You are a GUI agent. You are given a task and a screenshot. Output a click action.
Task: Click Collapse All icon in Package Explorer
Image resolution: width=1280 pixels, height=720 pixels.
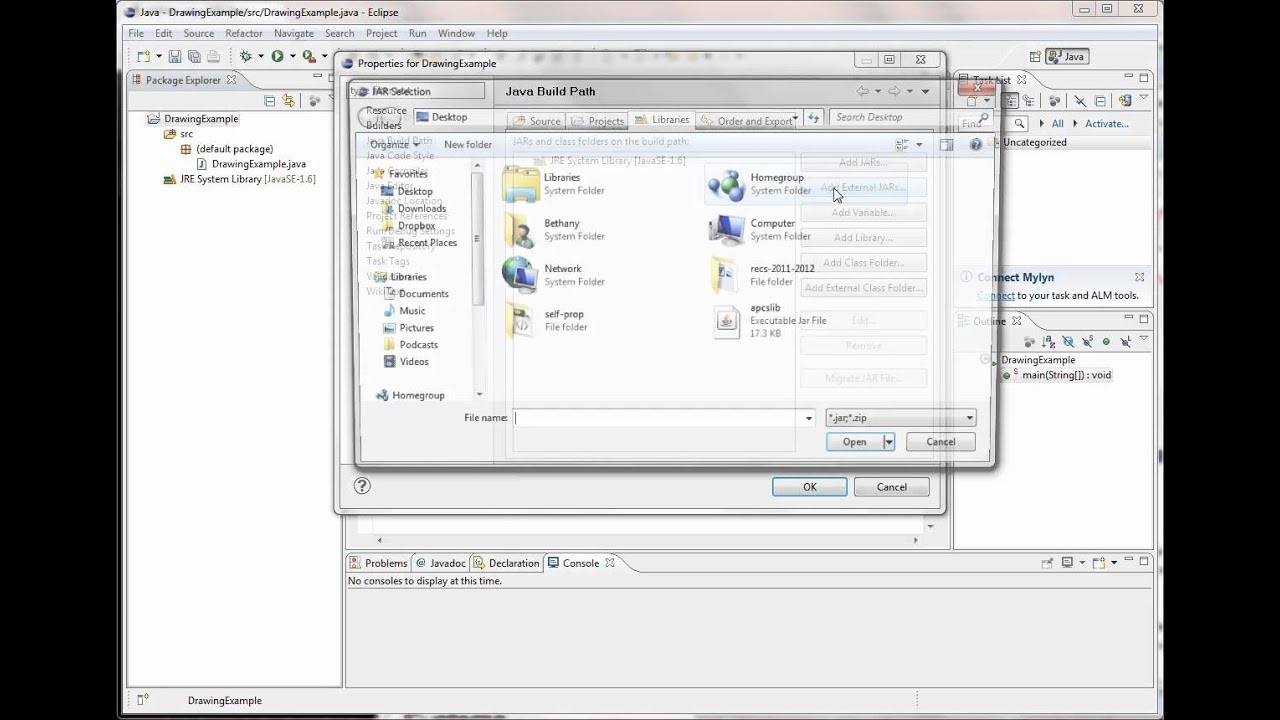click(x=270, y=101)
